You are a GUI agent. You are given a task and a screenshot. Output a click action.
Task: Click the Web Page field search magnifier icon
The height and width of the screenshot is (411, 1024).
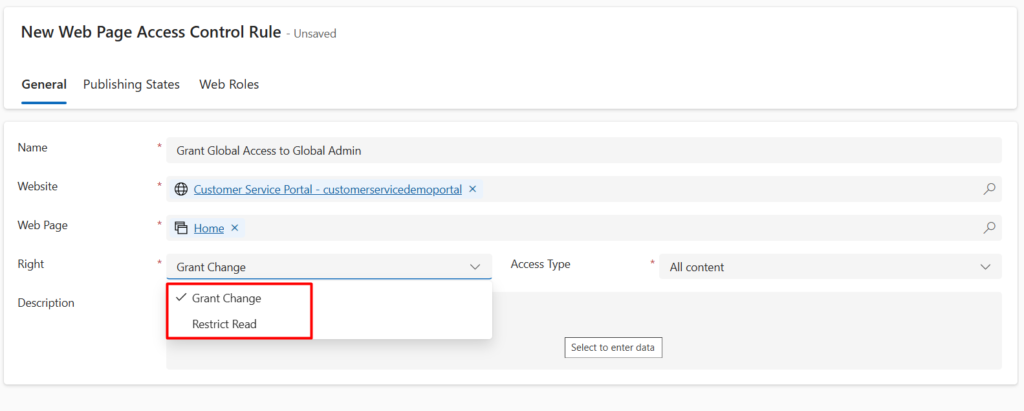pyautogui.click(x=989, y=228)
